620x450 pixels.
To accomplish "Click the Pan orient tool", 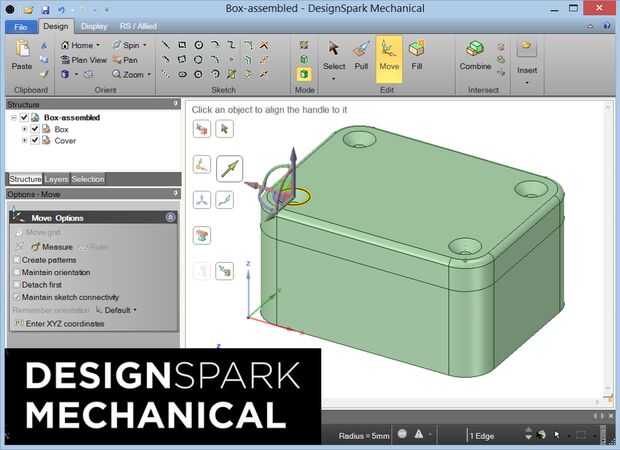I will tap(125, 60).
